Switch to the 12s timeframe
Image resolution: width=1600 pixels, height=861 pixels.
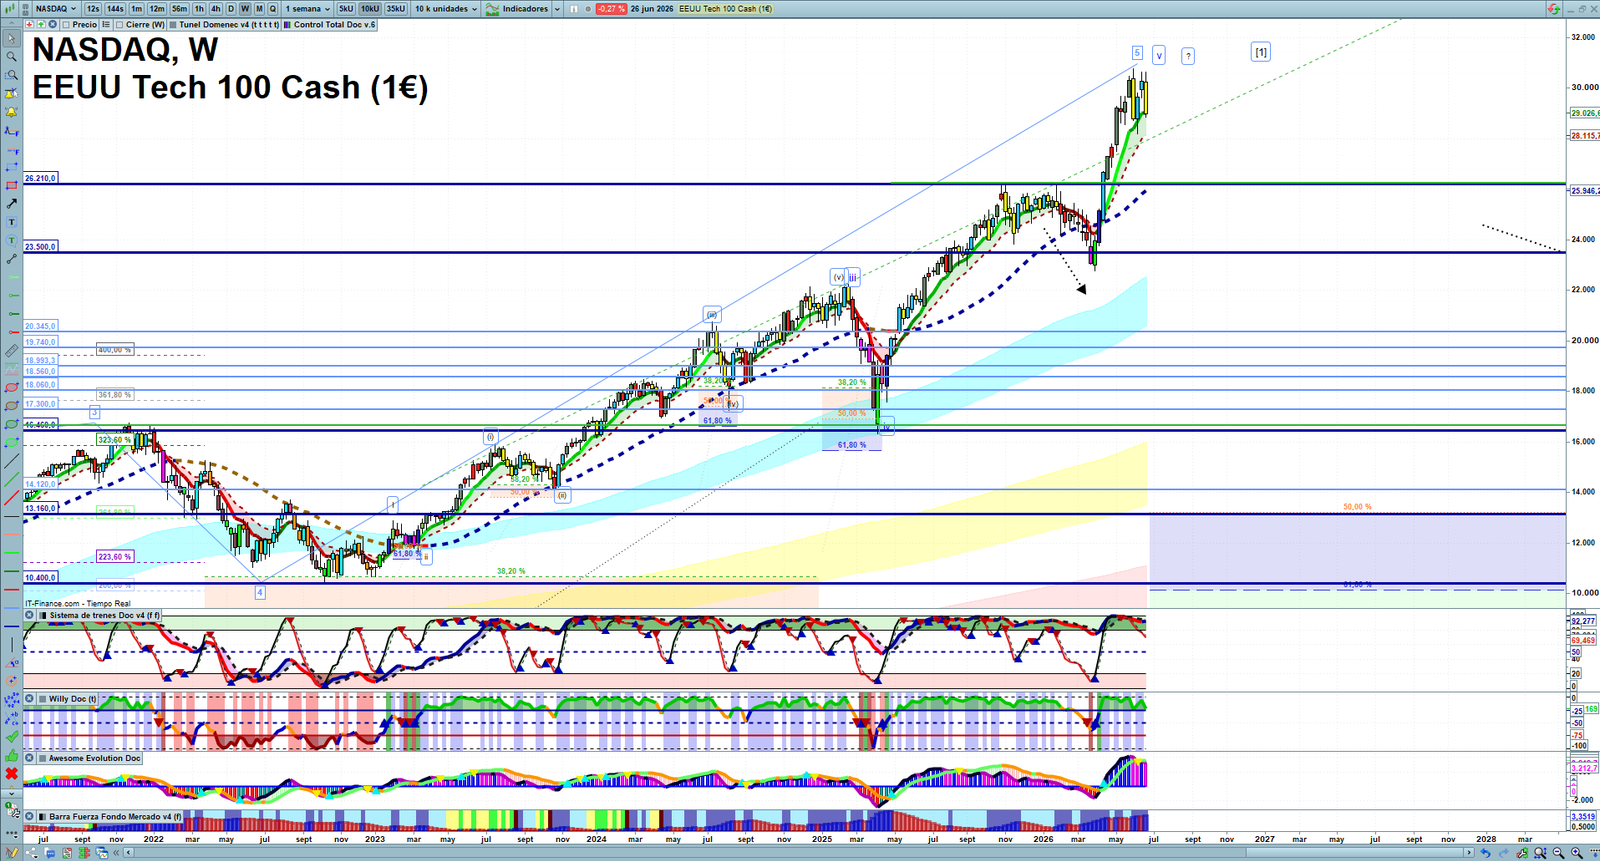93,9
